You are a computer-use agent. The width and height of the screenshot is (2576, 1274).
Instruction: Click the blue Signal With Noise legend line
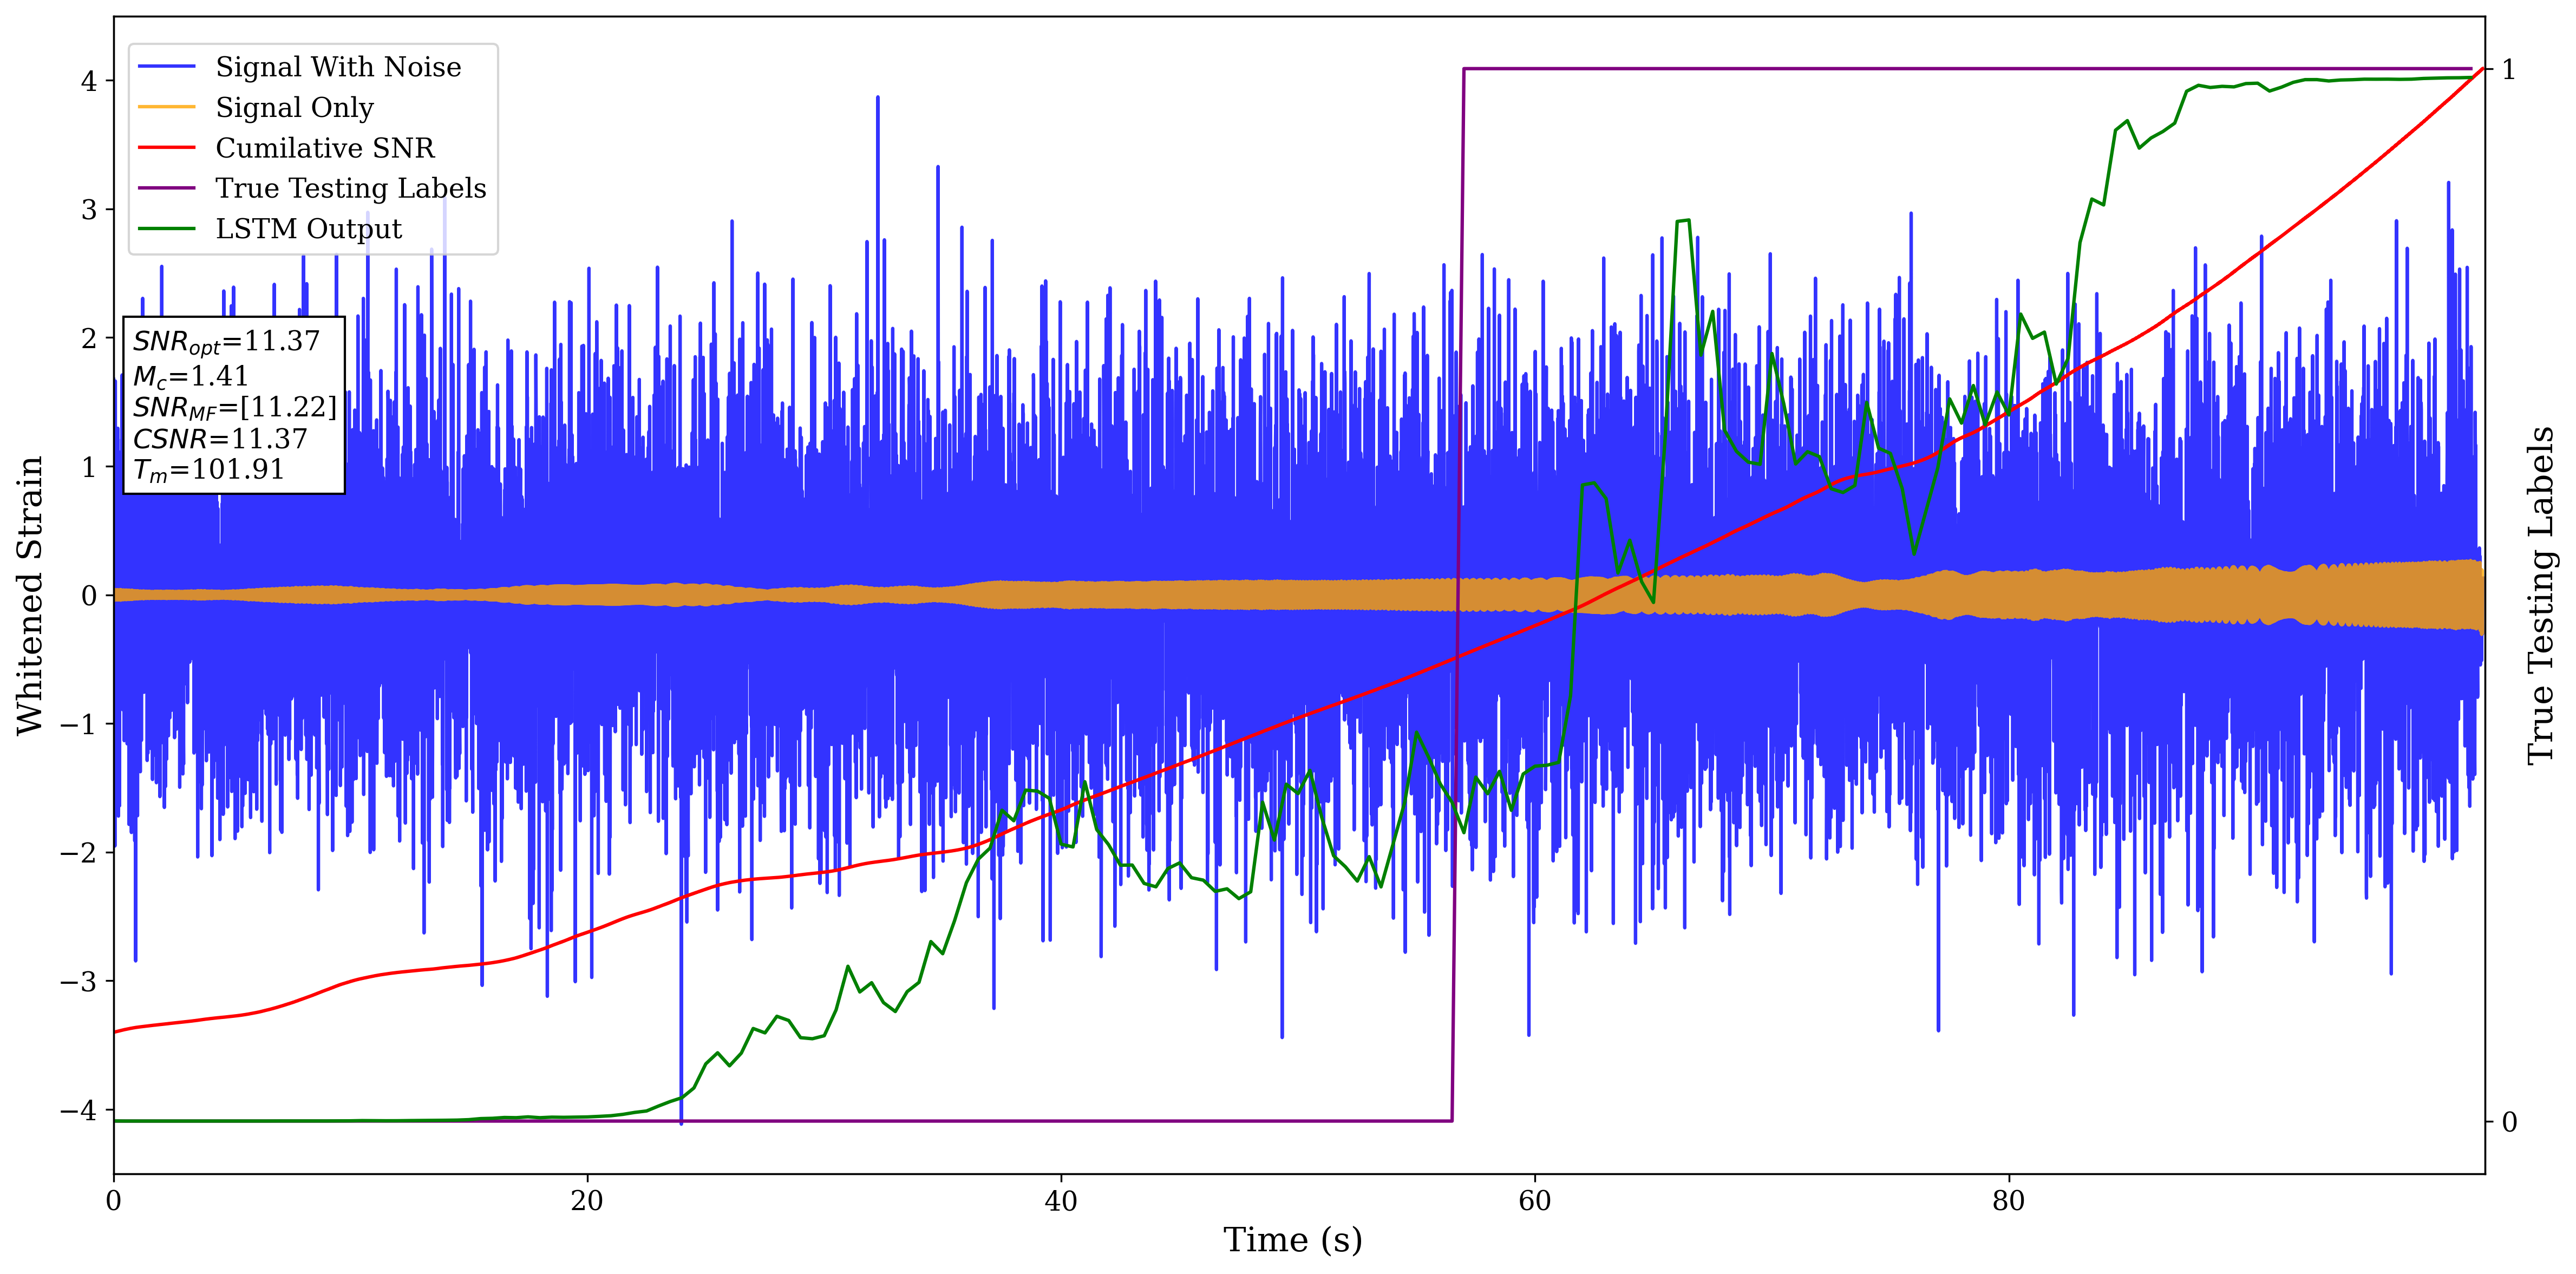coord(167,67)
